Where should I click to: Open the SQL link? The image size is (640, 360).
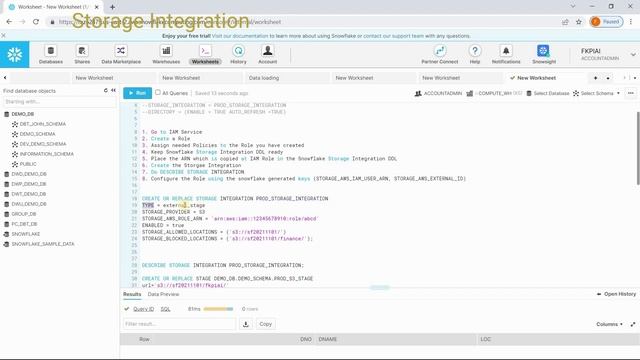pyautogui.click(x=165, y=309)
